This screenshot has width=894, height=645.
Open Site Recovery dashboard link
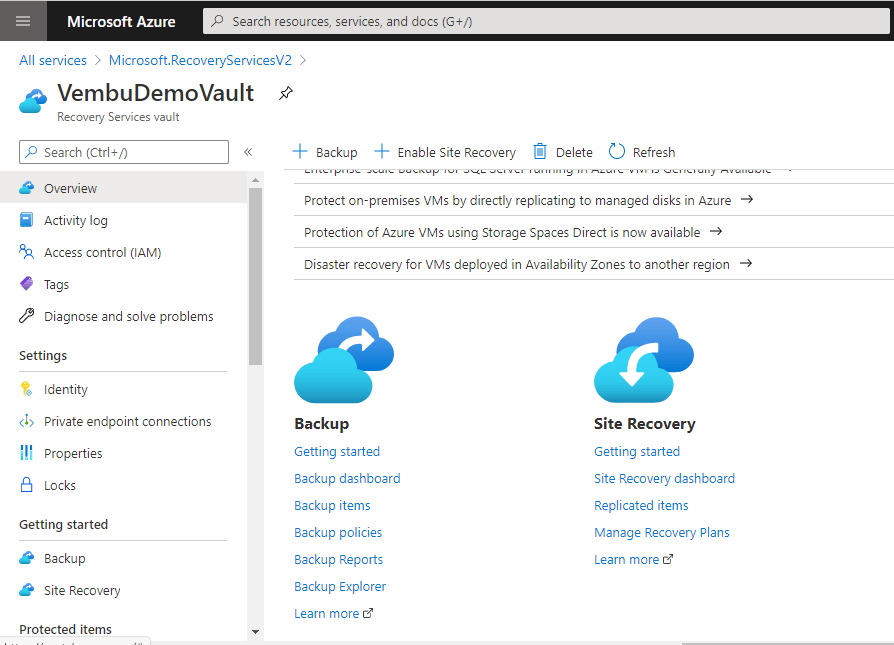click(x=664, y=478)
